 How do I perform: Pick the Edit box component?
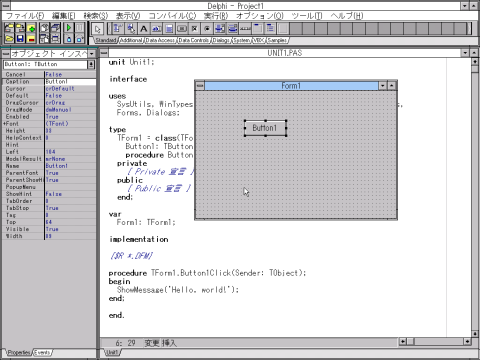tap(156, 29)
